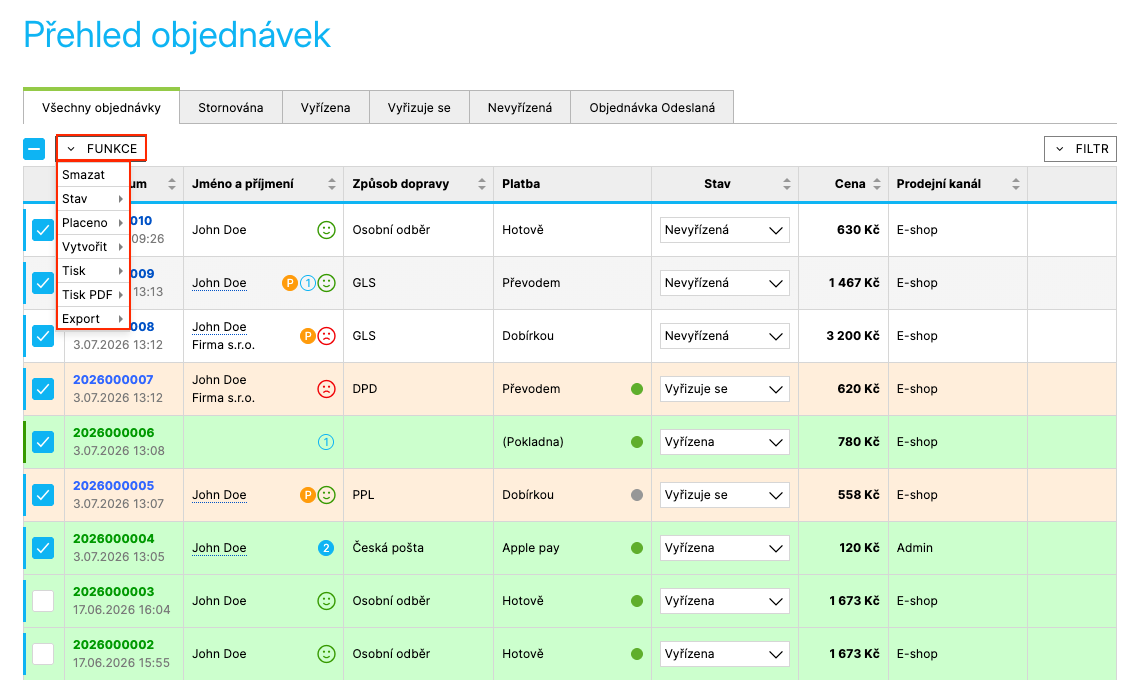
Task: Uncheck checkbox for order 2026000004
Action: [43, 548]
